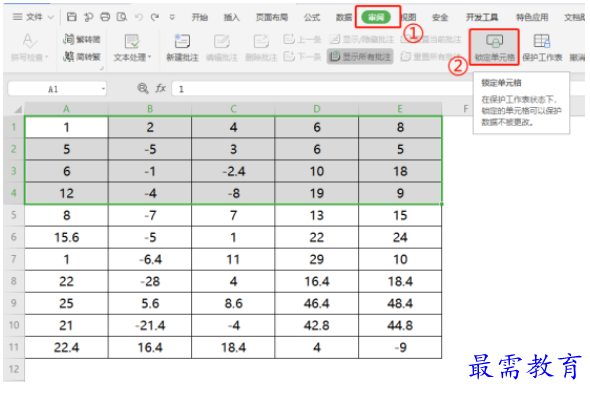
Task: Open the Name Box dropdown arrow
Action: [103, 89]
